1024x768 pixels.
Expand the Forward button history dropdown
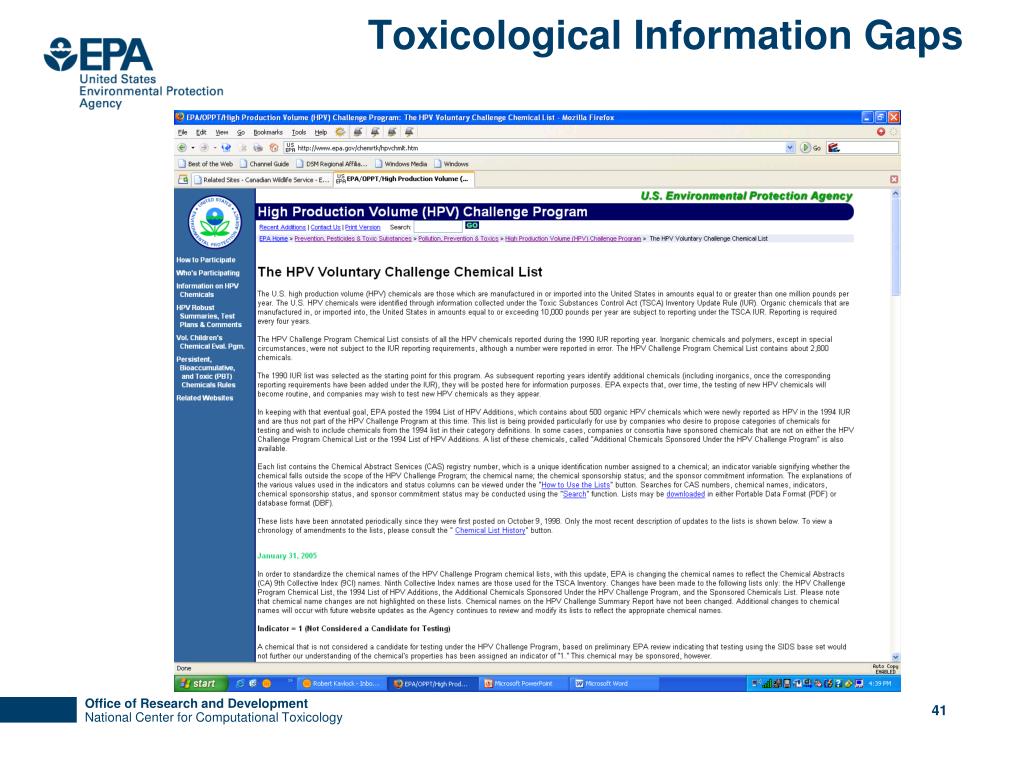[214, 148]
